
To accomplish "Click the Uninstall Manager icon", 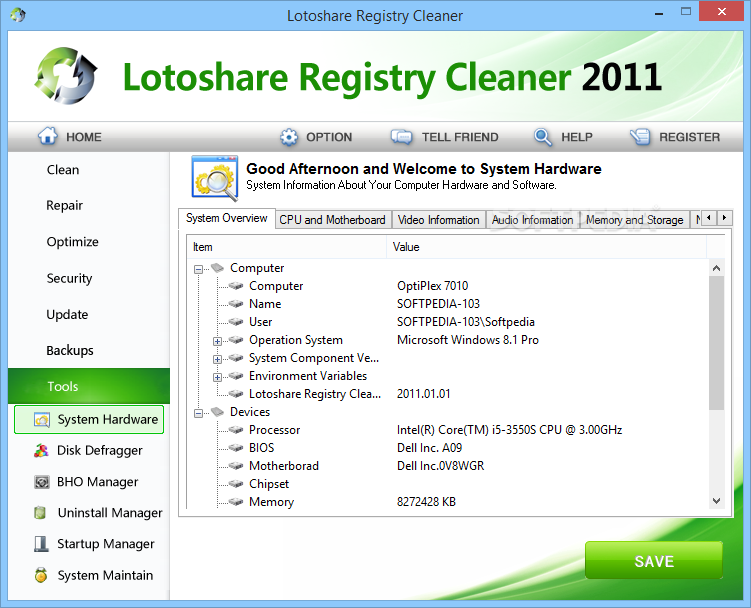I will (x=40, y=513).
